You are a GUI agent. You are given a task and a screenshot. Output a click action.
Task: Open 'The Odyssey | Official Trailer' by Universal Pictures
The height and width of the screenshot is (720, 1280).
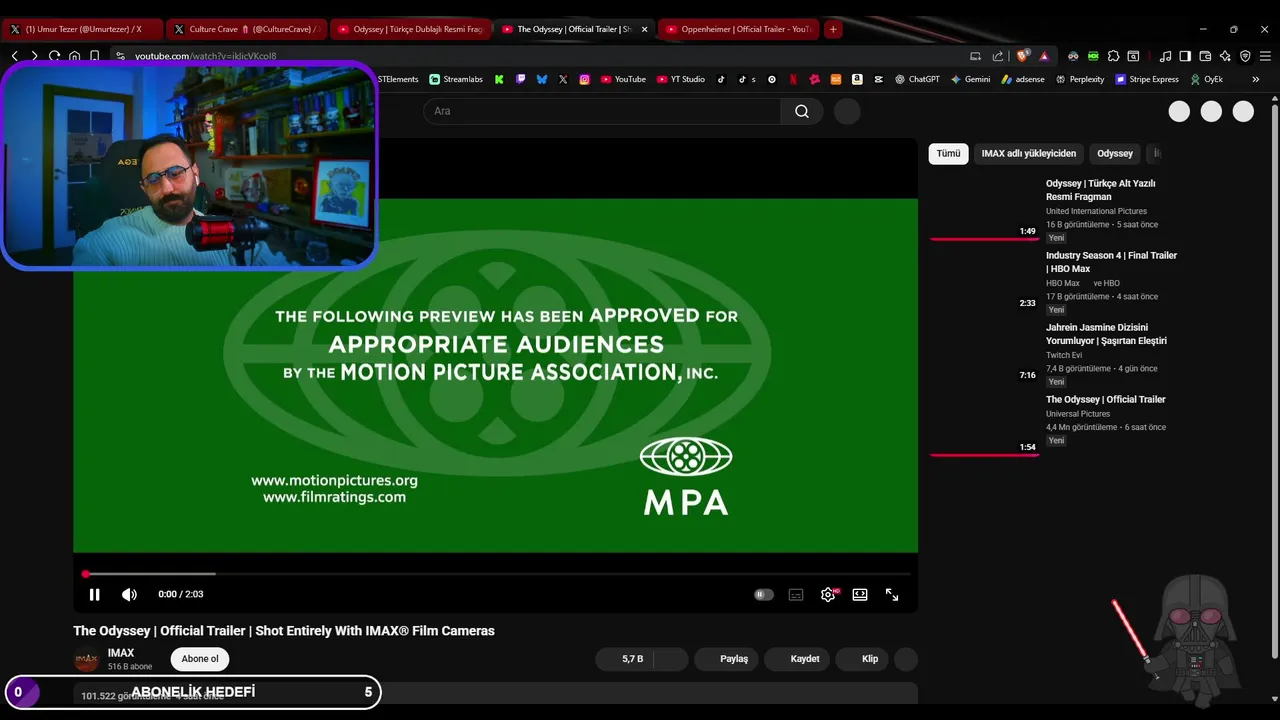tap(1105, 399)
